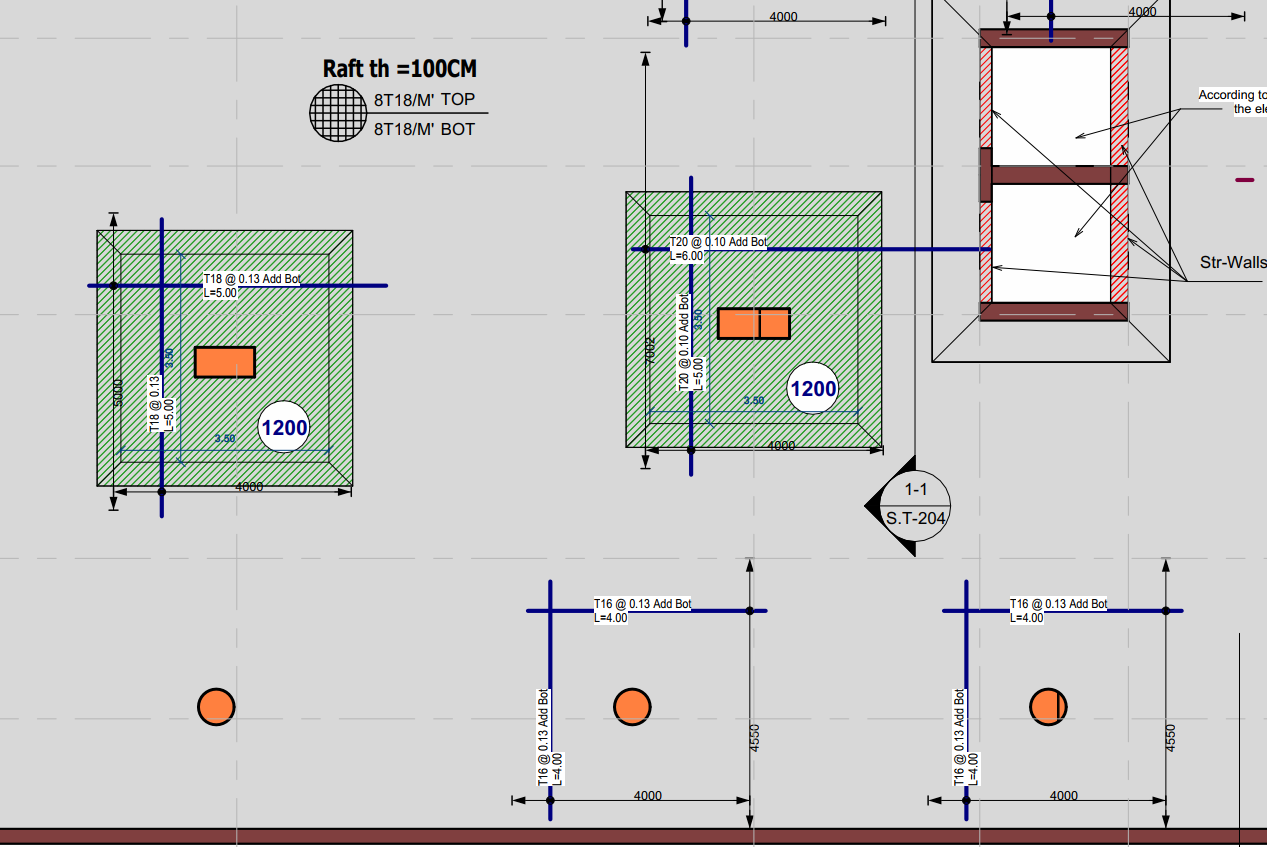The height and width of the screenshot is (847, 1267).
Task: Select the bottom-left orange circular column
Action: click(x=216, y=707)
